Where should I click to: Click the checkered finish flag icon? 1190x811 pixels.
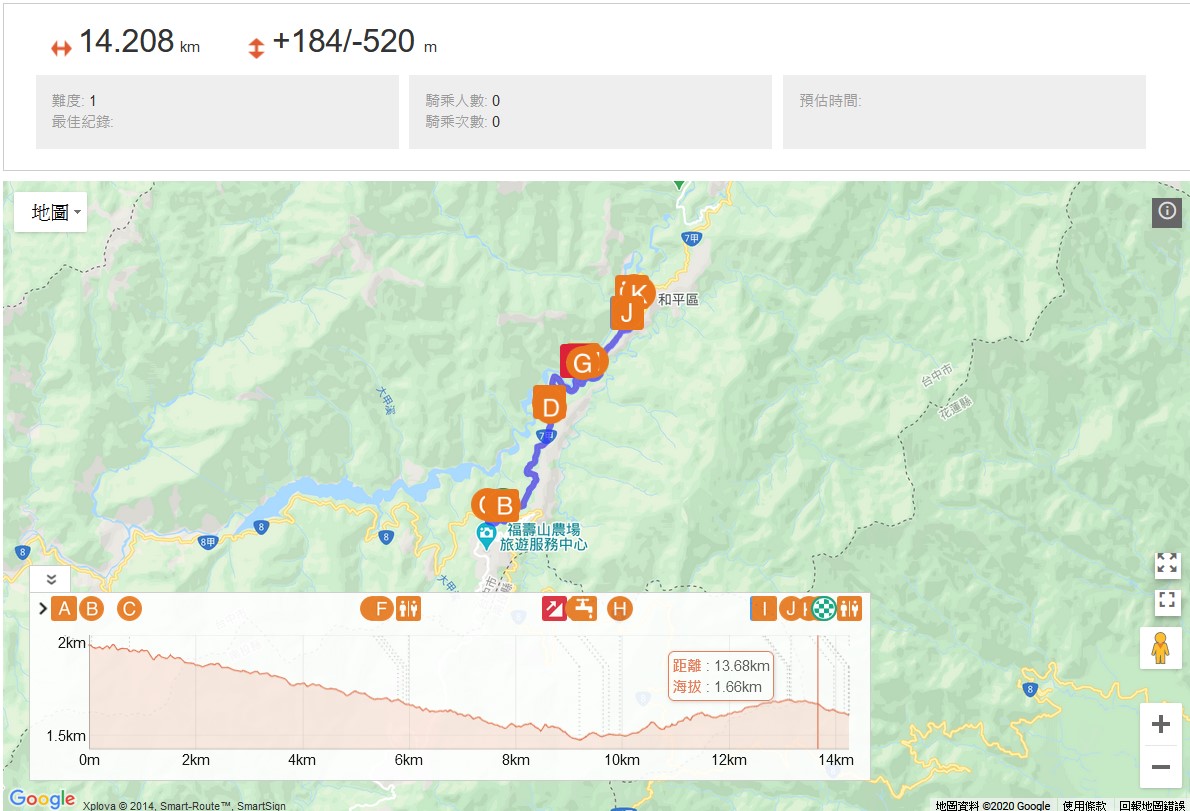pyautogui.click(x=823, y=608)
